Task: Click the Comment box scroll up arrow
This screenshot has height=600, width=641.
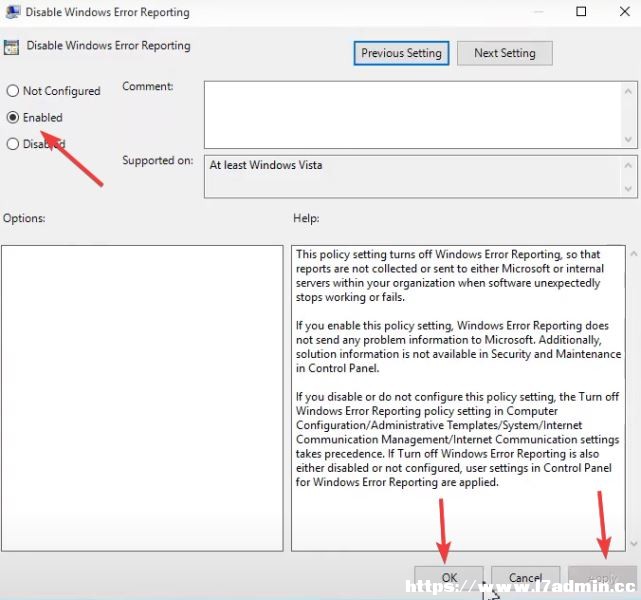Action: click(628, 91)
